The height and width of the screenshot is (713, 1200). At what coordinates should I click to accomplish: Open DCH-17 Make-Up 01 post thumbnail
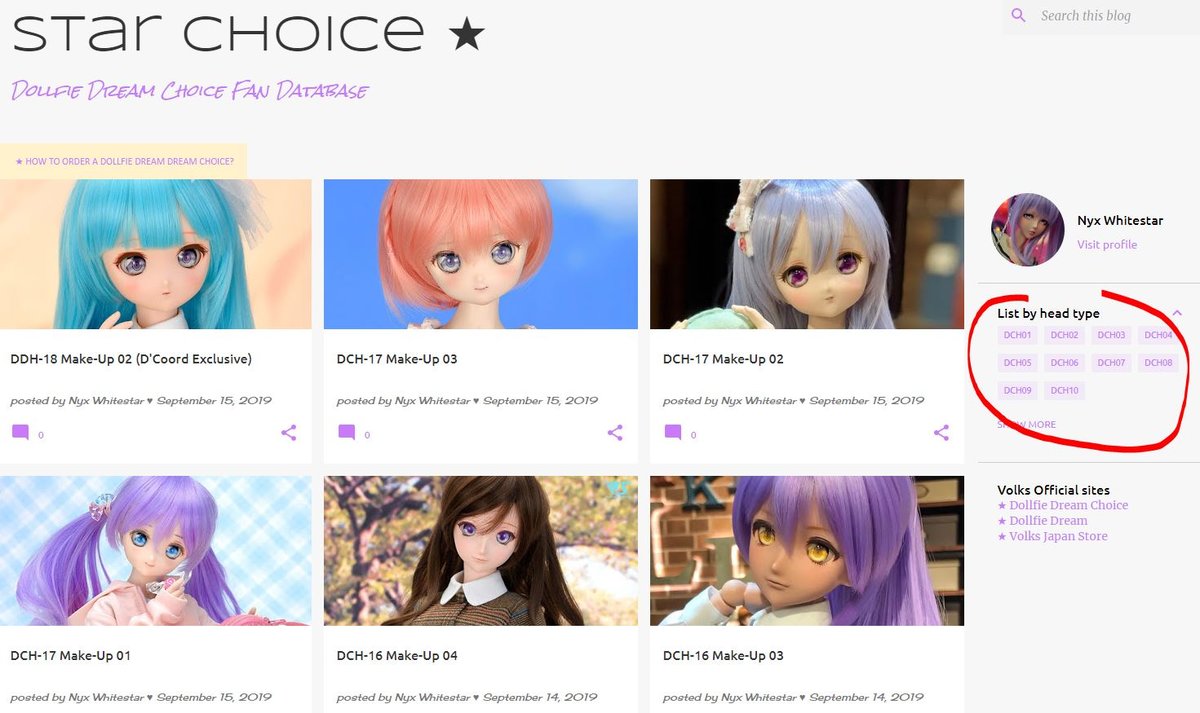(156, 551)
